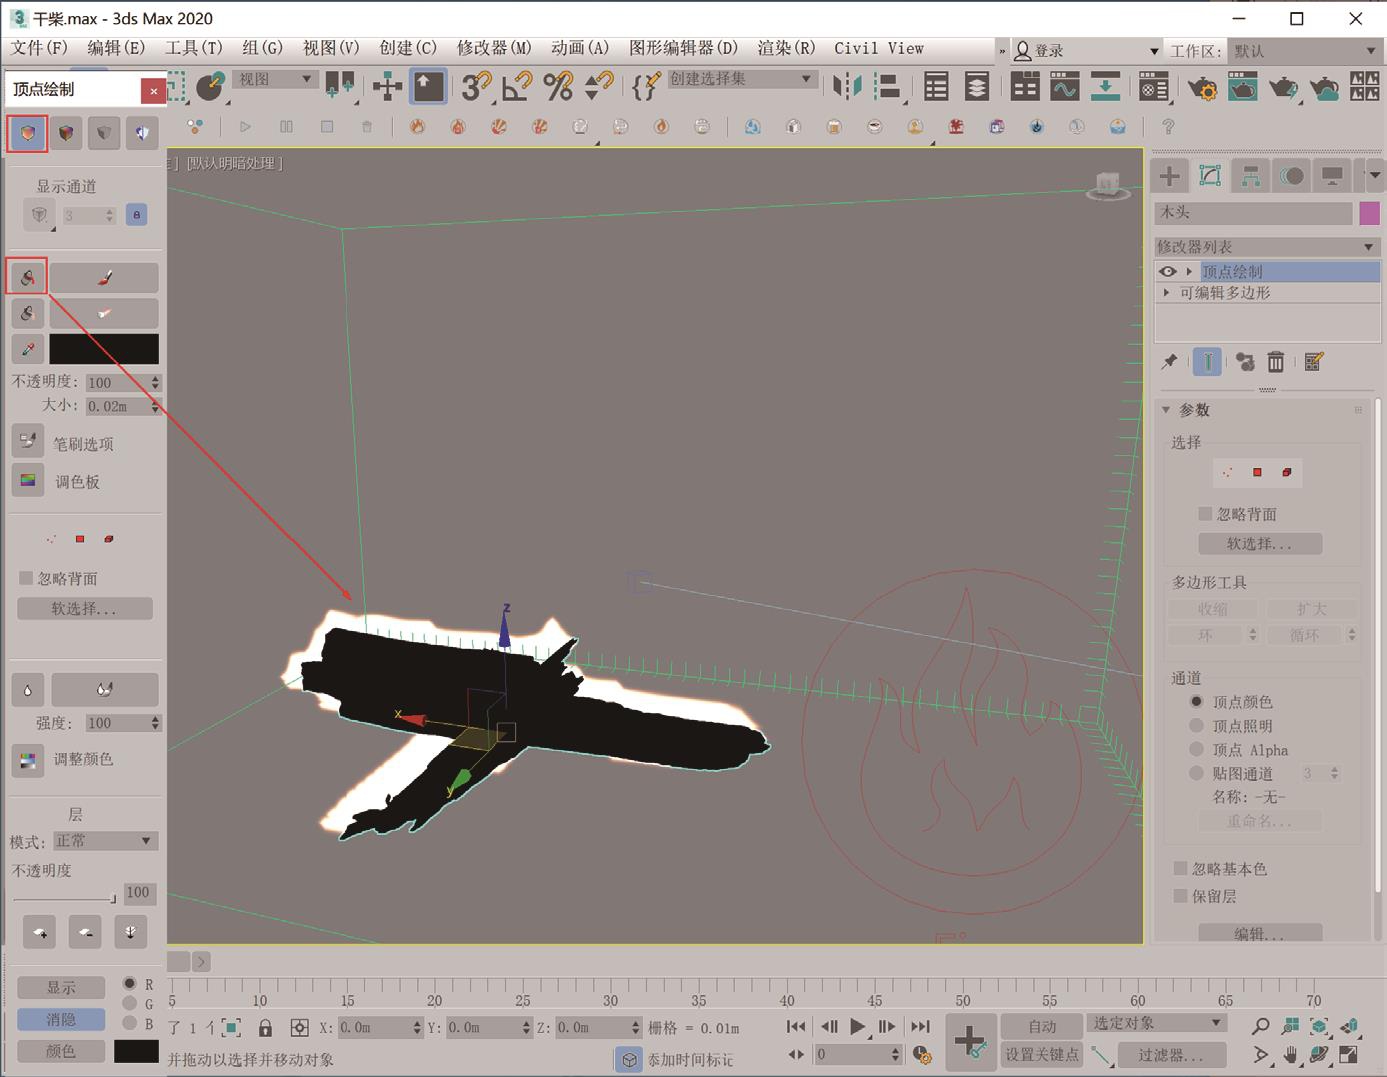
Task: Select the paint brush tool button
Action: tap(104, 277)
